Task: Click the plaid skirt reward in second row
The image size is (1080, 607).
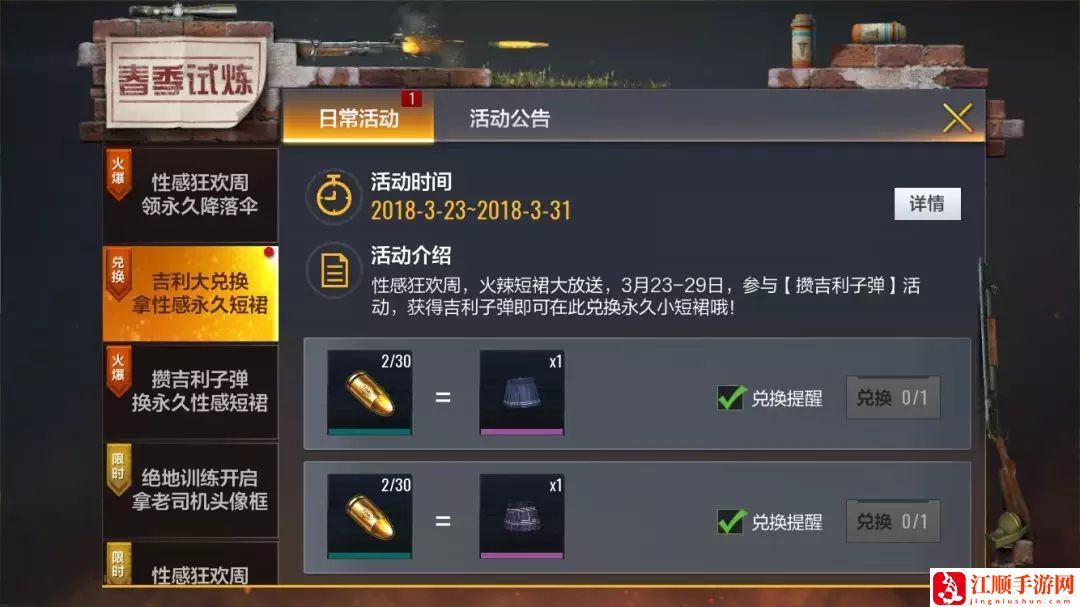Action: tap(521, 516)
